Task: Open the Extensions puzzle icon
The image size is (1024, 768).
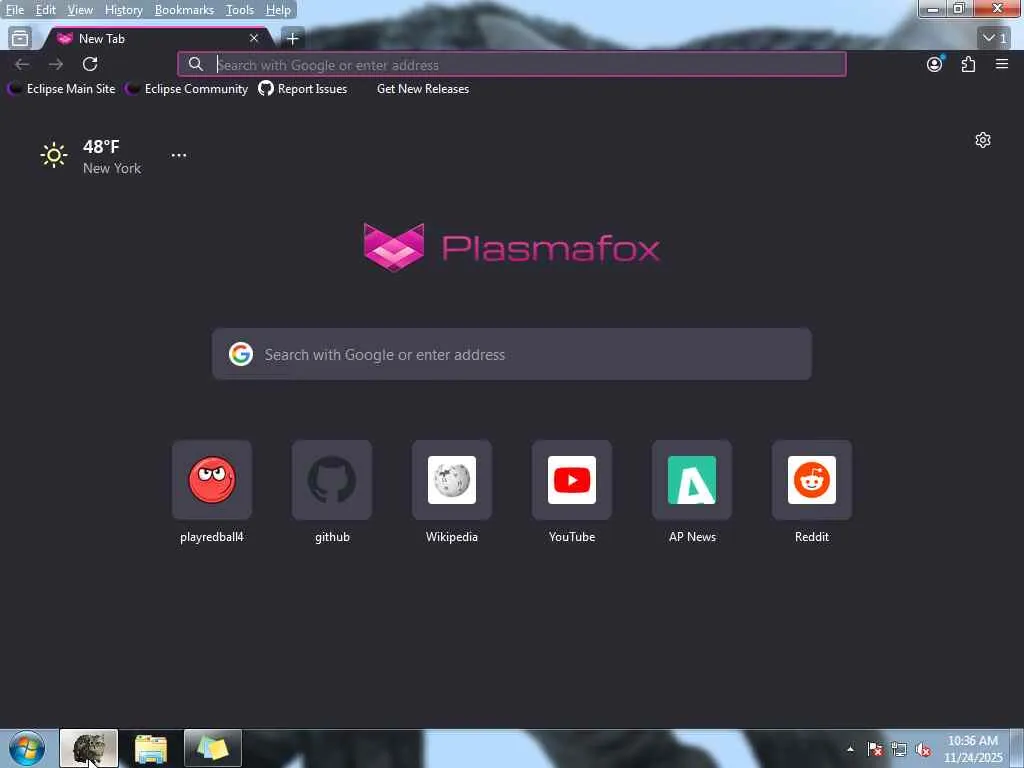Action: pos(968,64)
